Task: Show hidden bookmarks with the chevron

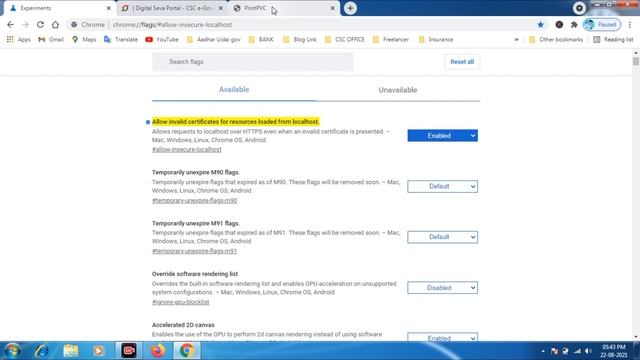Action: (x=516, y=40)
